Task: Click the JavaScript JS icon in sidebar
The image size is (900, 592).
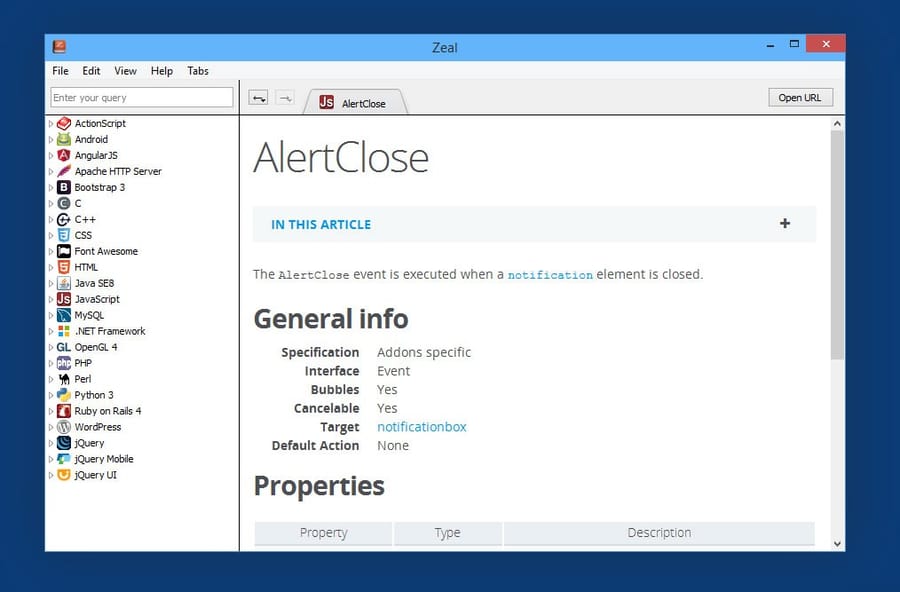Action: point(64,299)
